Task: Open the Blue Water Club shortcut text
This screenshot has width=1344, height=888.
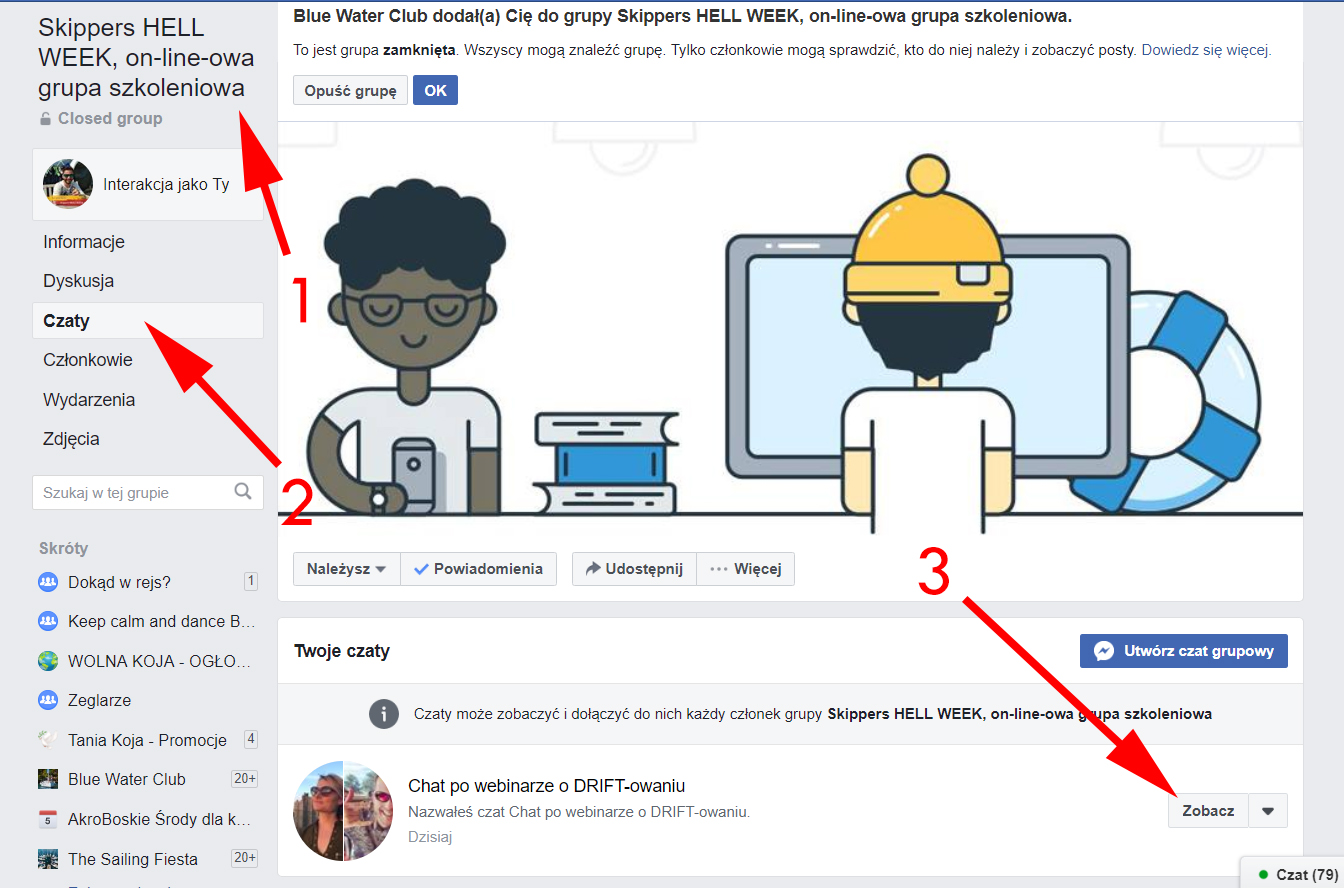Action: click(x=127, y=779)
